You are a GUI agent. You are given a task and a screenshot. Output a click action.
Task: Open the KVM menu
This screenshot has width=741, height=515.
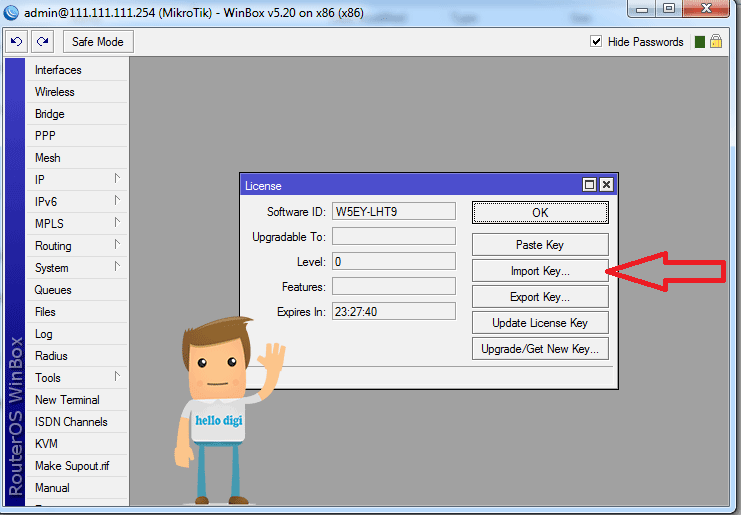(77, 444)
